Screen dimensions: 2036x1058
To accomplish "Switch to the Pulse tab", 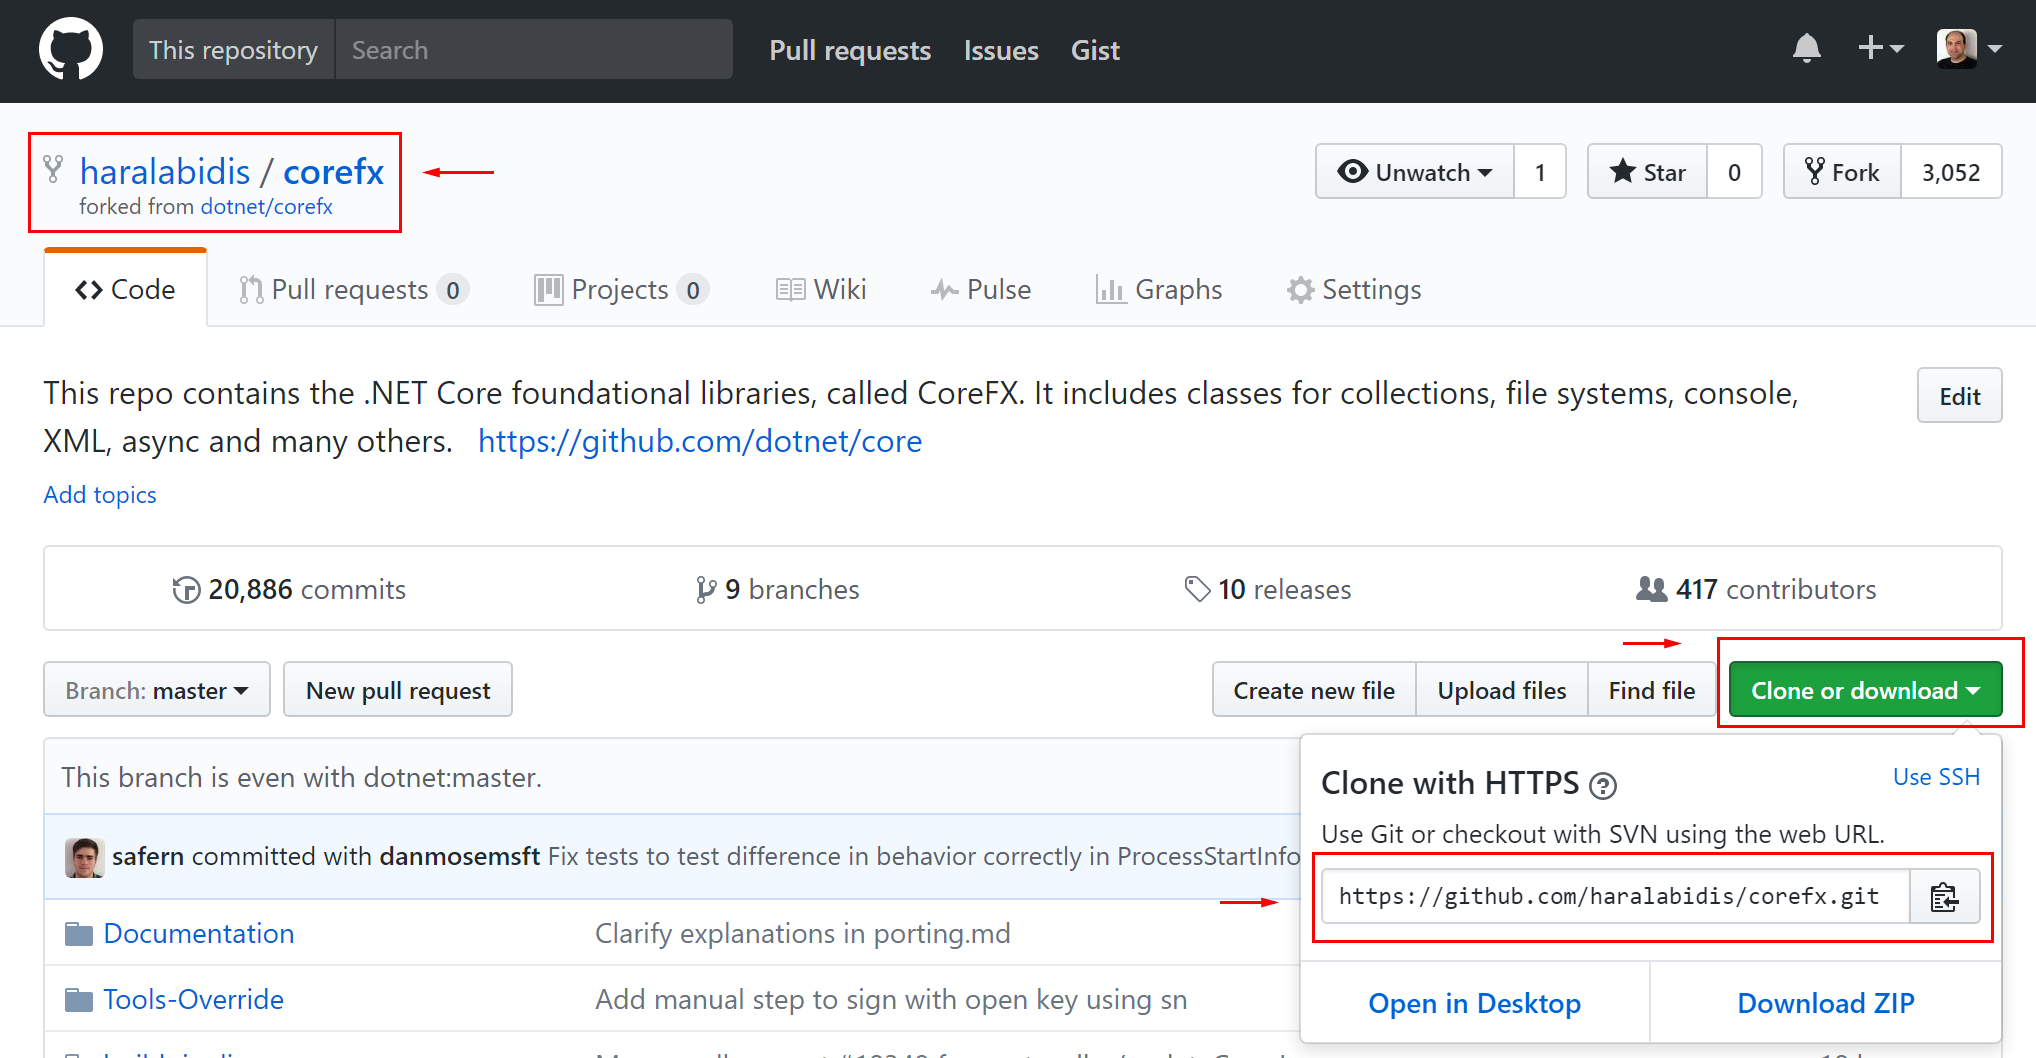I will tap(981, 290).
